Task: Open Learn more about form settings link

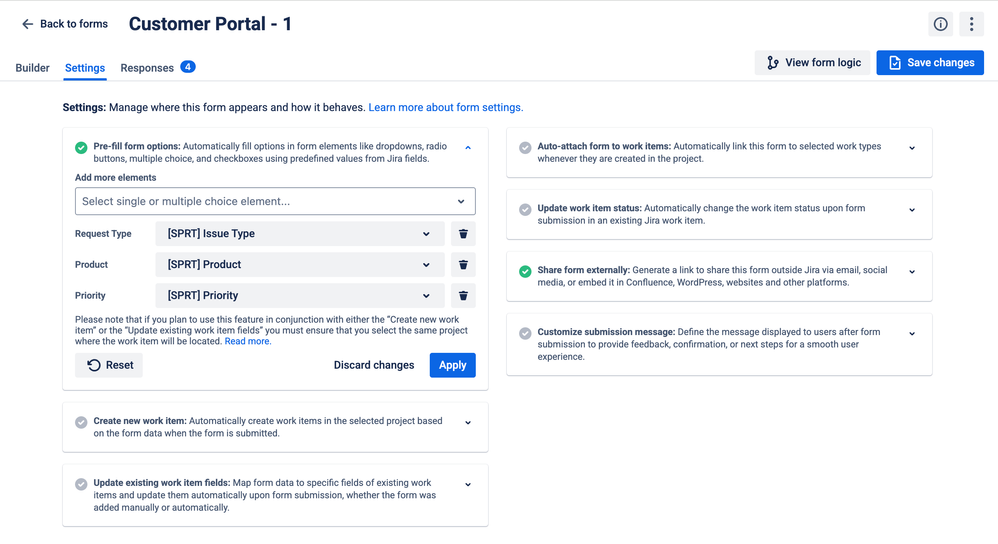Action: [x=446, y=108]
